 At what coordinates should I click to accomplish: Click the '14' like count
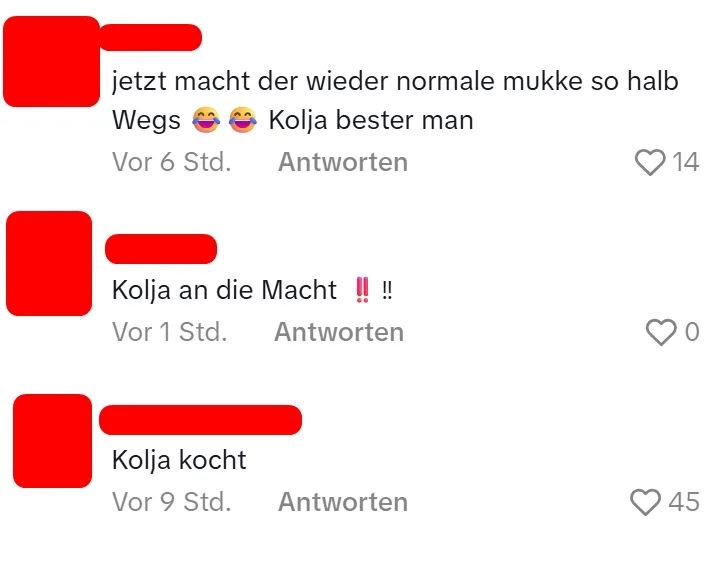(x=686, y=162)
